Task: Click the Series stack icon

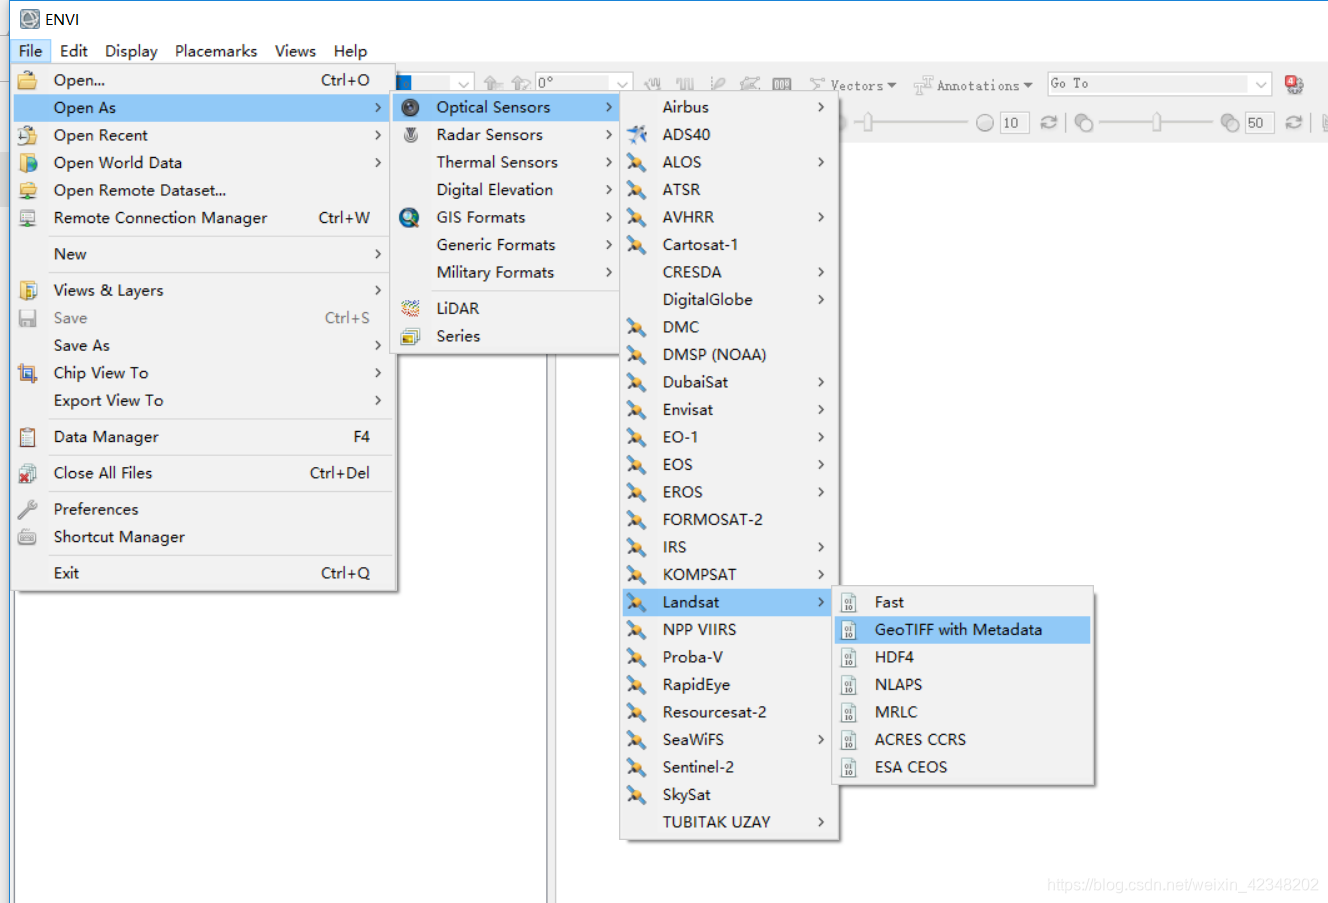Action: (x=410, y=336)
